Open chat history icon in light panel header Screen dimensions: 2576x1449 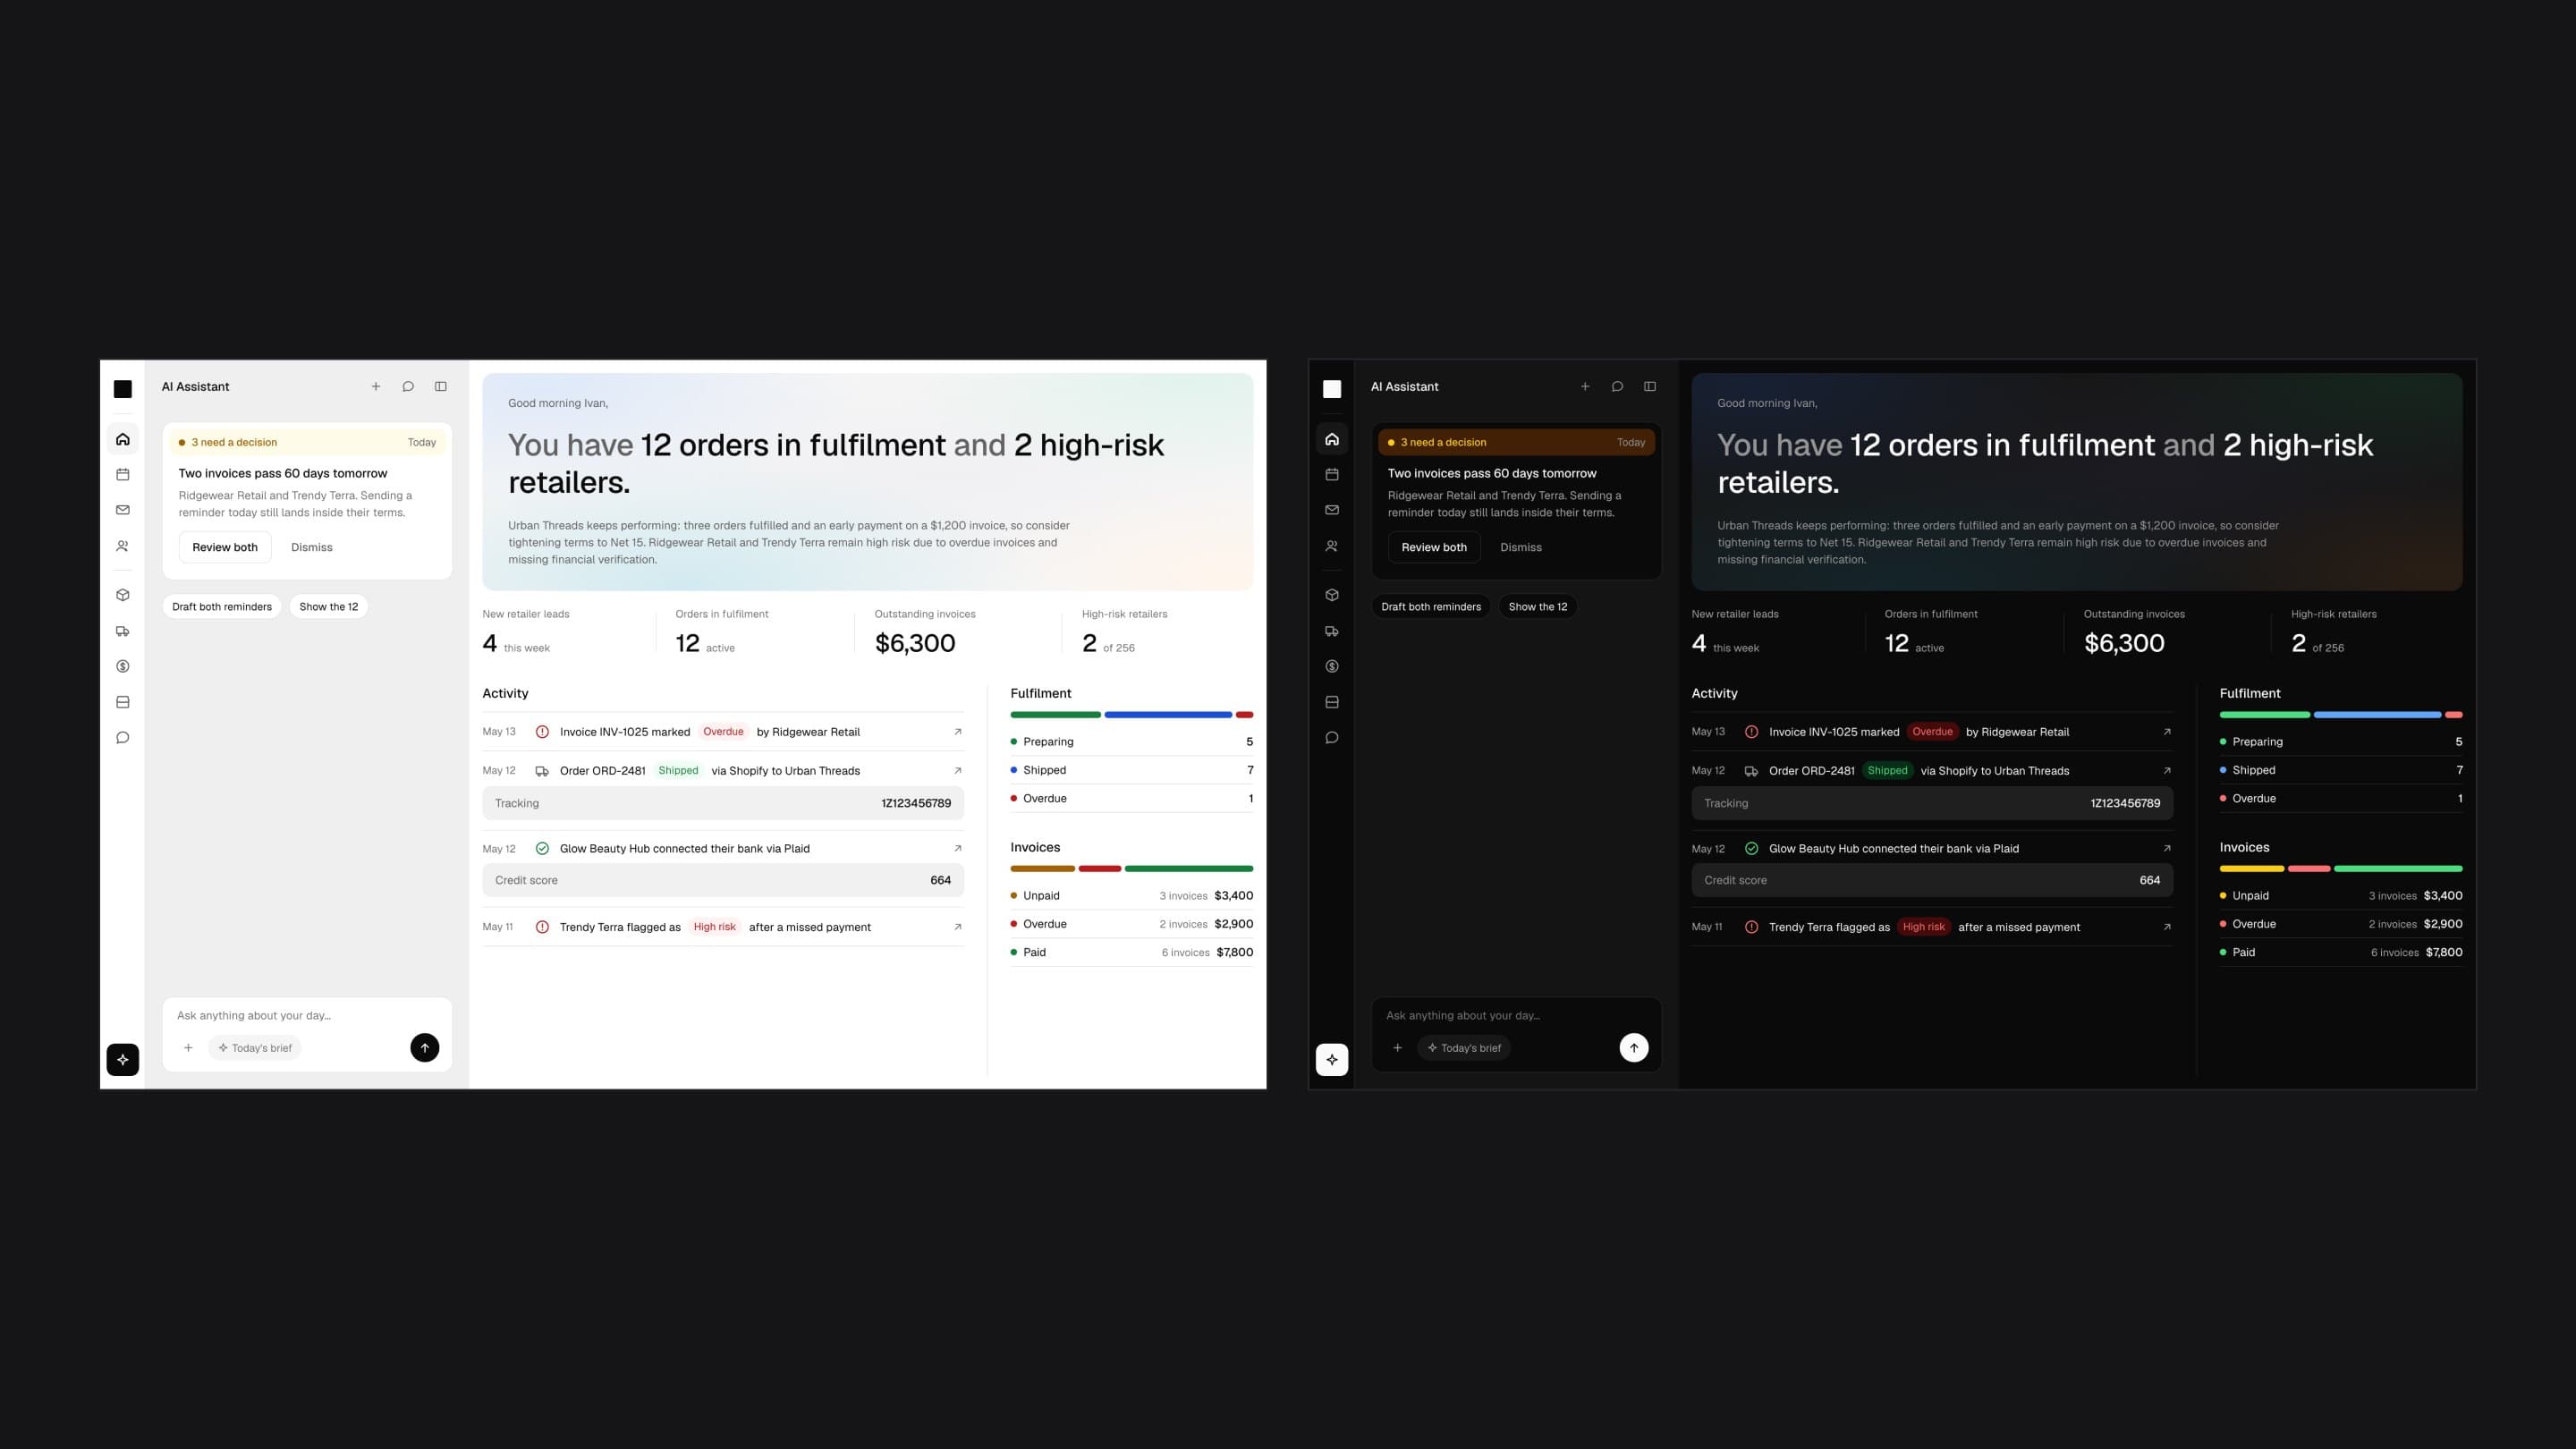click(408, 386)
